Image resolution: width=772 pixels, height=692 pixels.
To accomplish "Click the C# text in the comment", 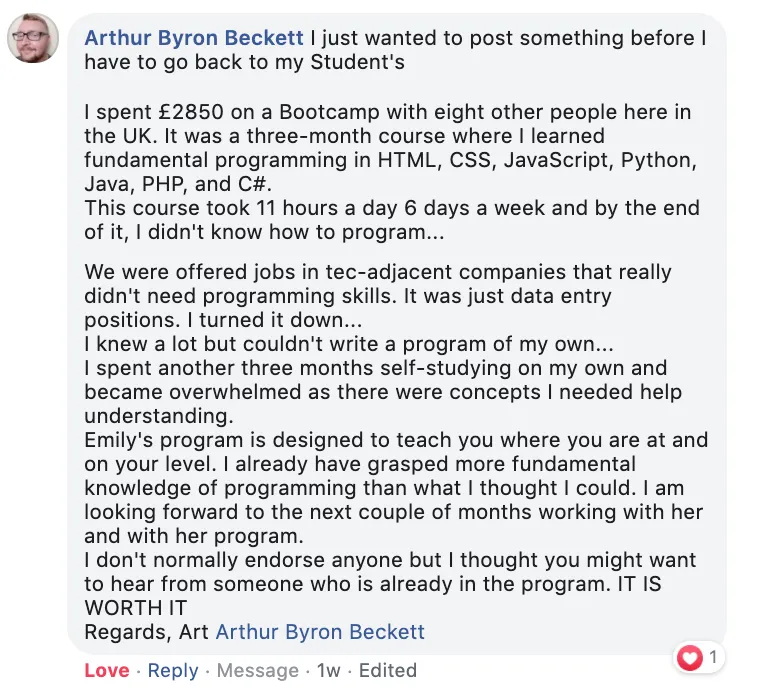I will tap(255, 184).
